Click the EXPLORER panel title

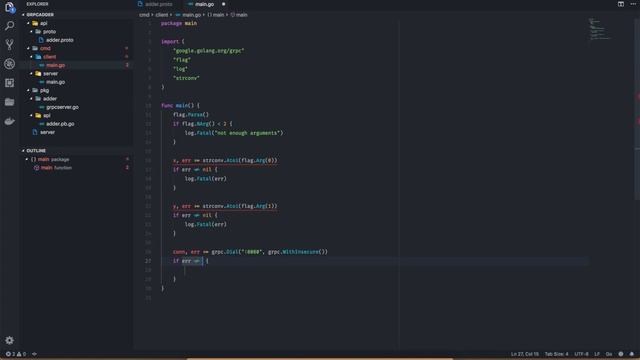(37, 4)
